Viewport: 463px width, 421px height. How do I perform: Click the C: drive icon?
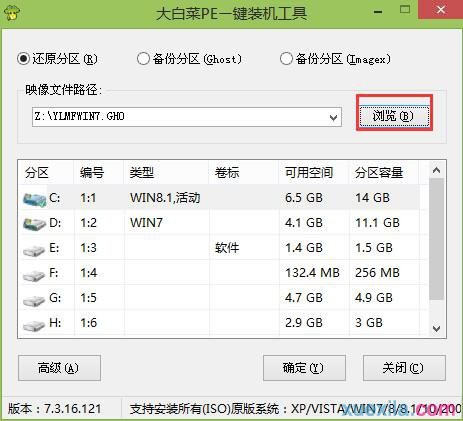34,199
